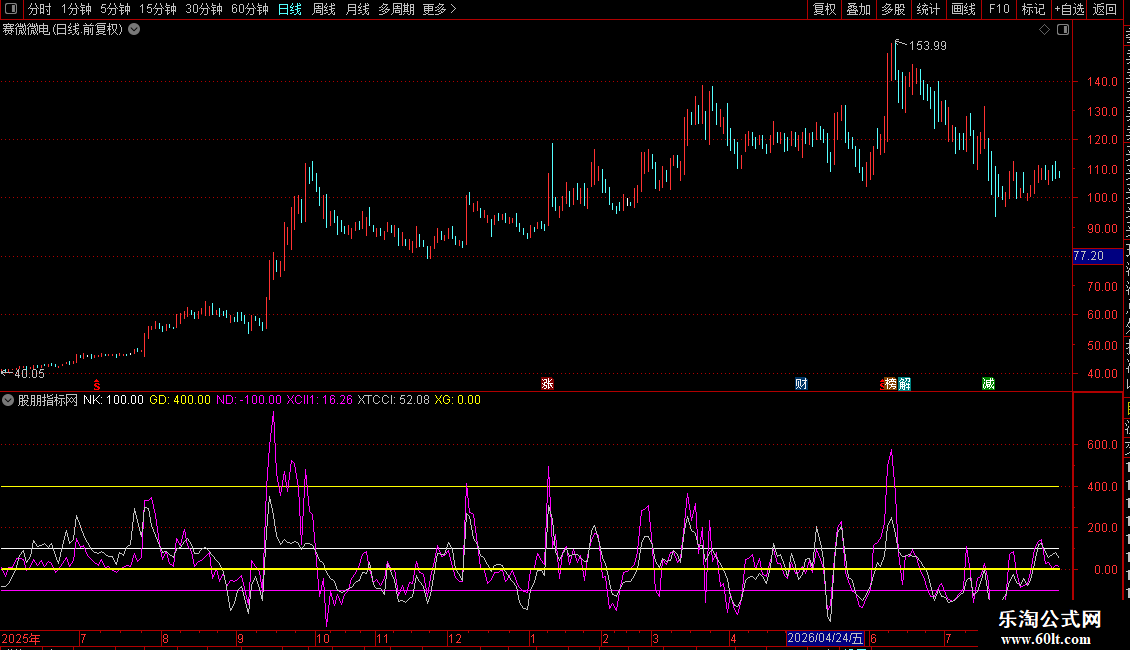The height and width of the screenshot is (650, 1130).
Task: Click the red S marker icon
Action: tap(97, 386)
